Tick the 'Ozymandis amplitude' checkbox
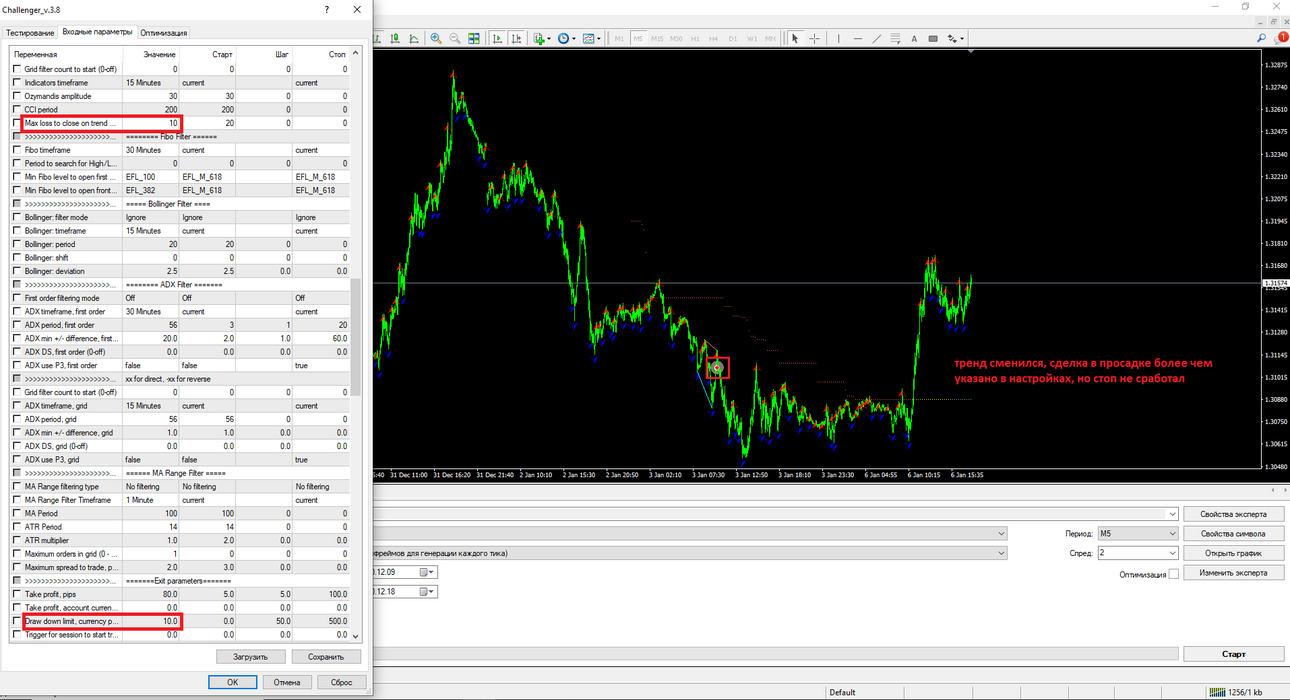Viewport: 1290px width, 700px height. click(16, 96)
